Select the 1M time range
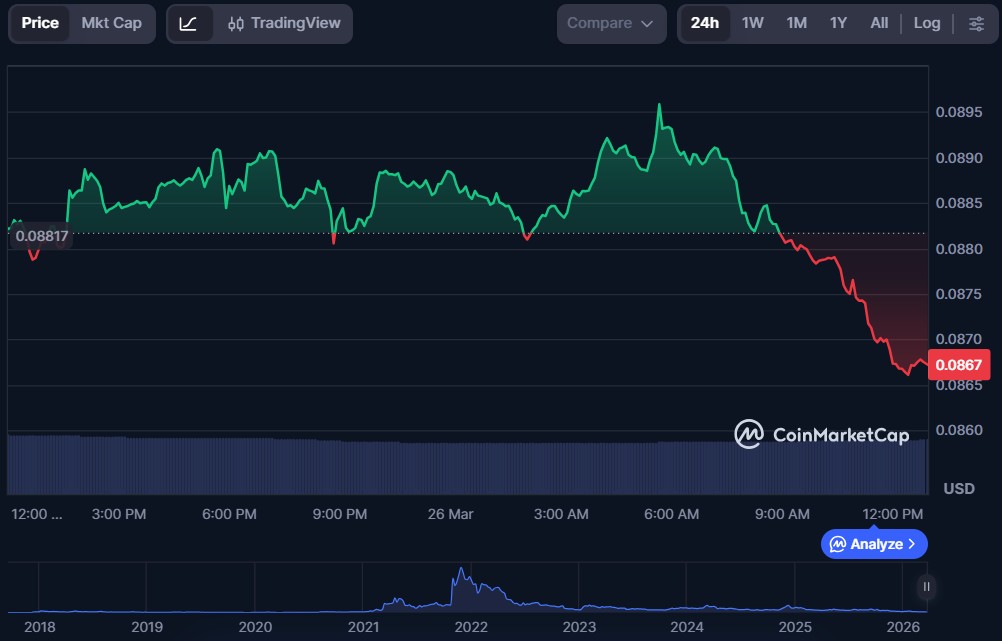The image size is (1002, 641). point(796,23)
